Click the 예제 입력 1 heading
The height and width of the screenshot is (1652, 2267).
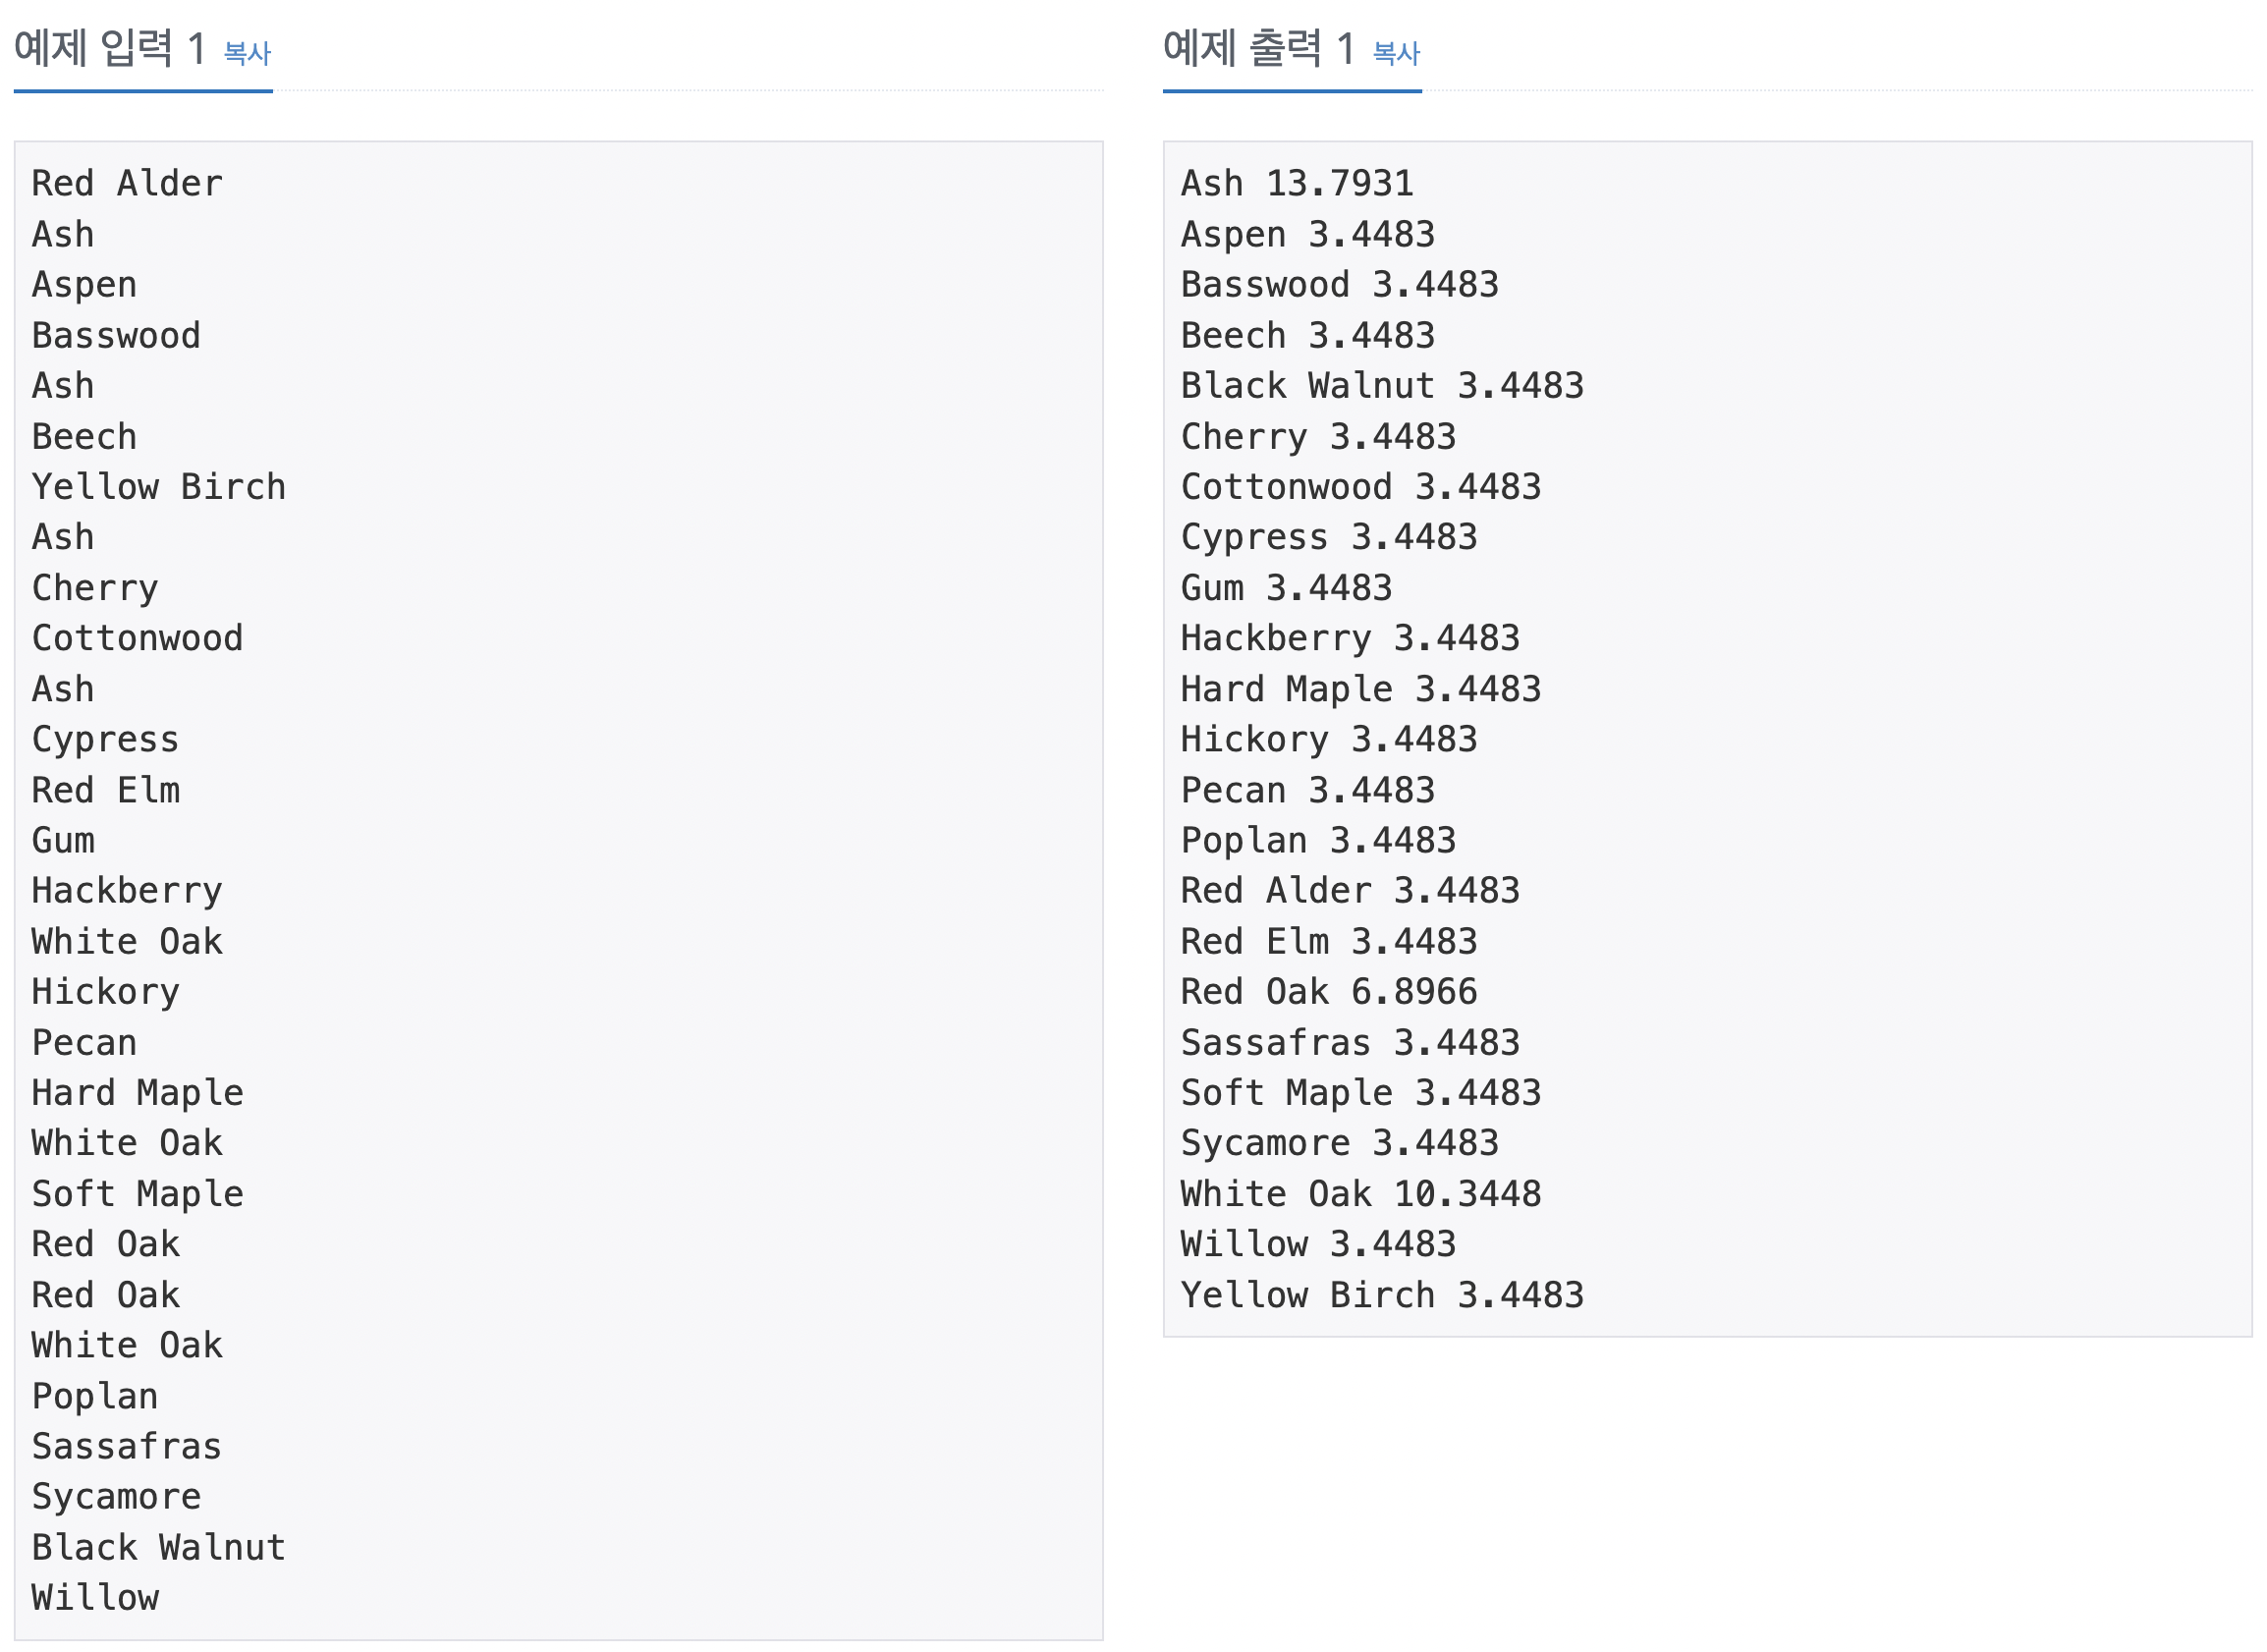pos(110,48)
